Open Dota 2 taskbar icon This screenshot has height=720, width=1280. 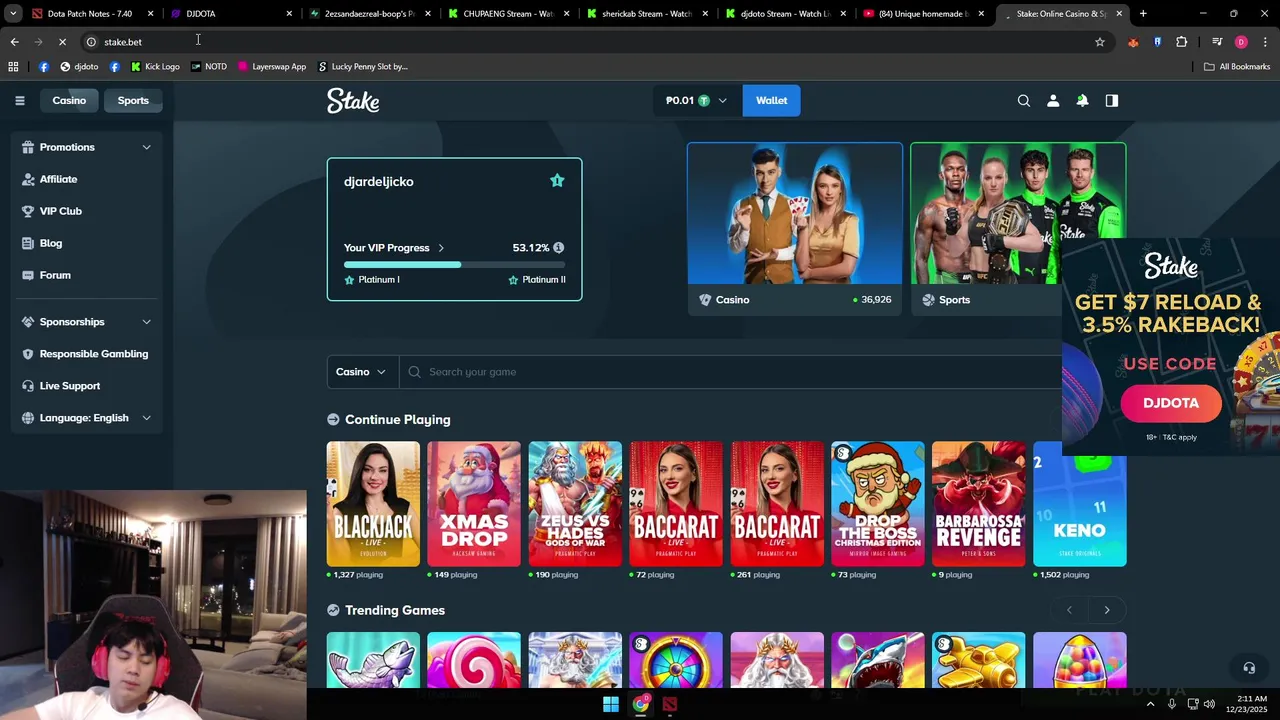670,704
